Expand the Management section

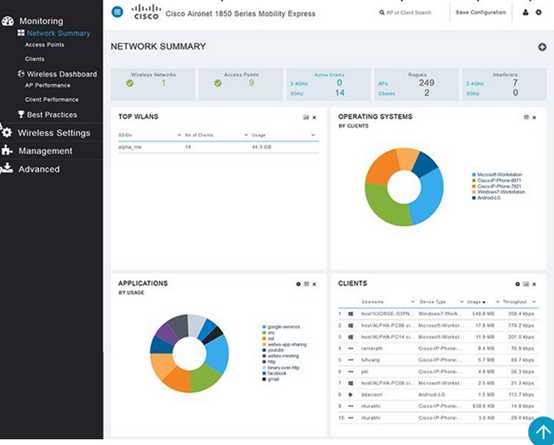45,151
